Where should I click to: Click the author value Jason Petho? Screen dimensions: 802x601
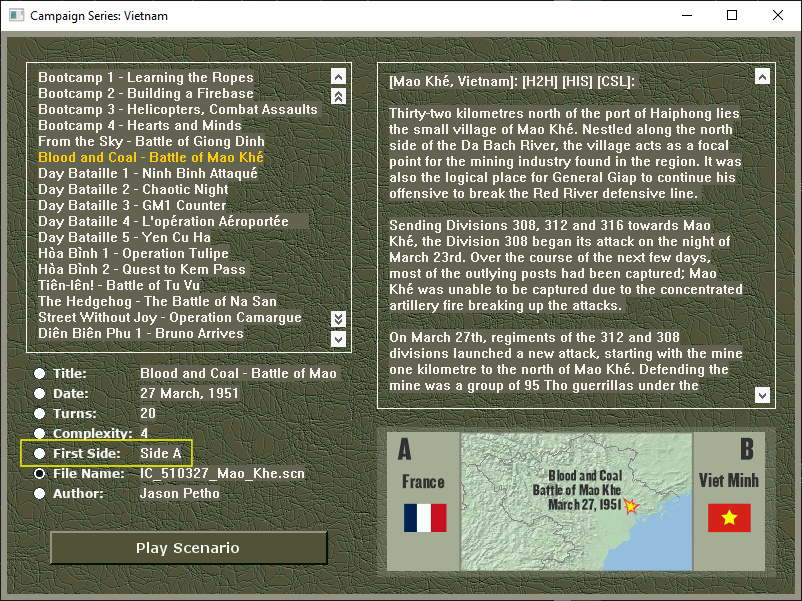(x=180, y=494)
